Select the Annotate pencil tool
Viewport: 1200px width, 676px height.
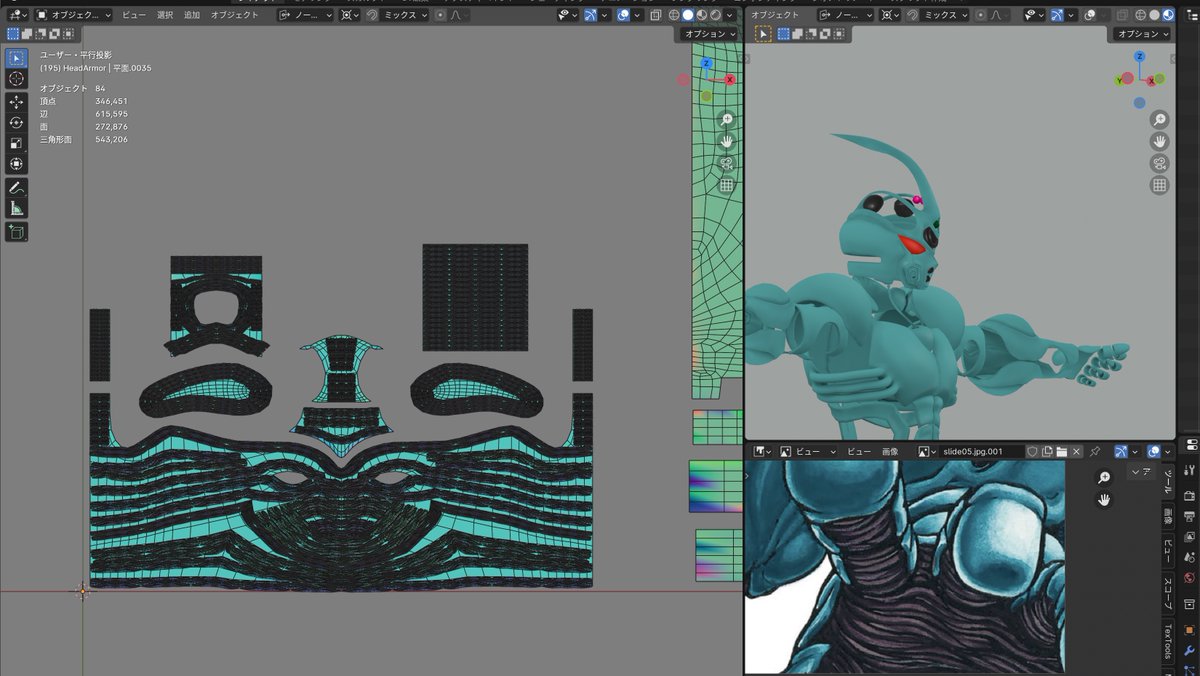17,188
